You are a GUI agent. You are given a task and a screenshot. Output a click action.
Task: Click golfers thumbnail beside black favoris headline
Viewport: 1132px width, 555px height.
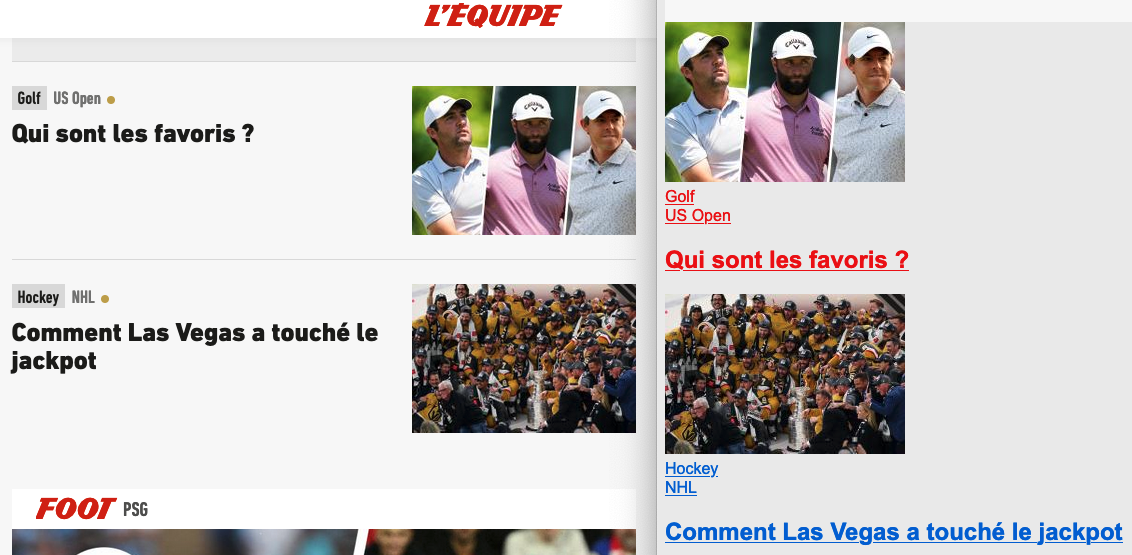[x=523, y=160]
